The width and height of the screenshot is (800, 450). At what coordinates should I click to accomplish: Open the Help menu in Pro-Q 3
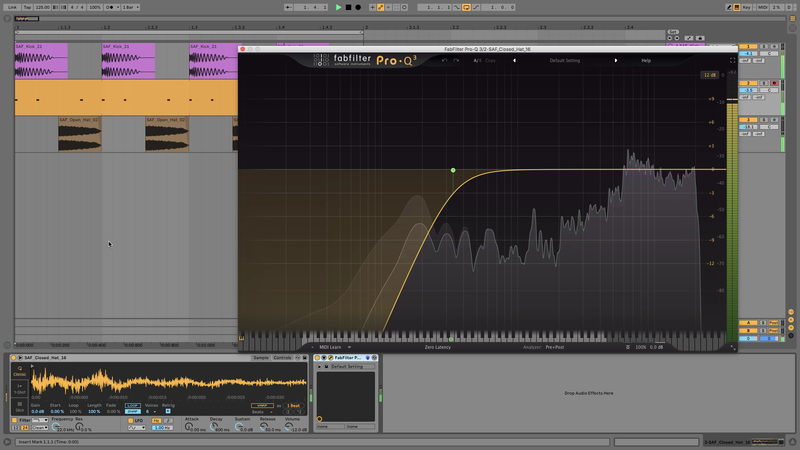(646, 60)
